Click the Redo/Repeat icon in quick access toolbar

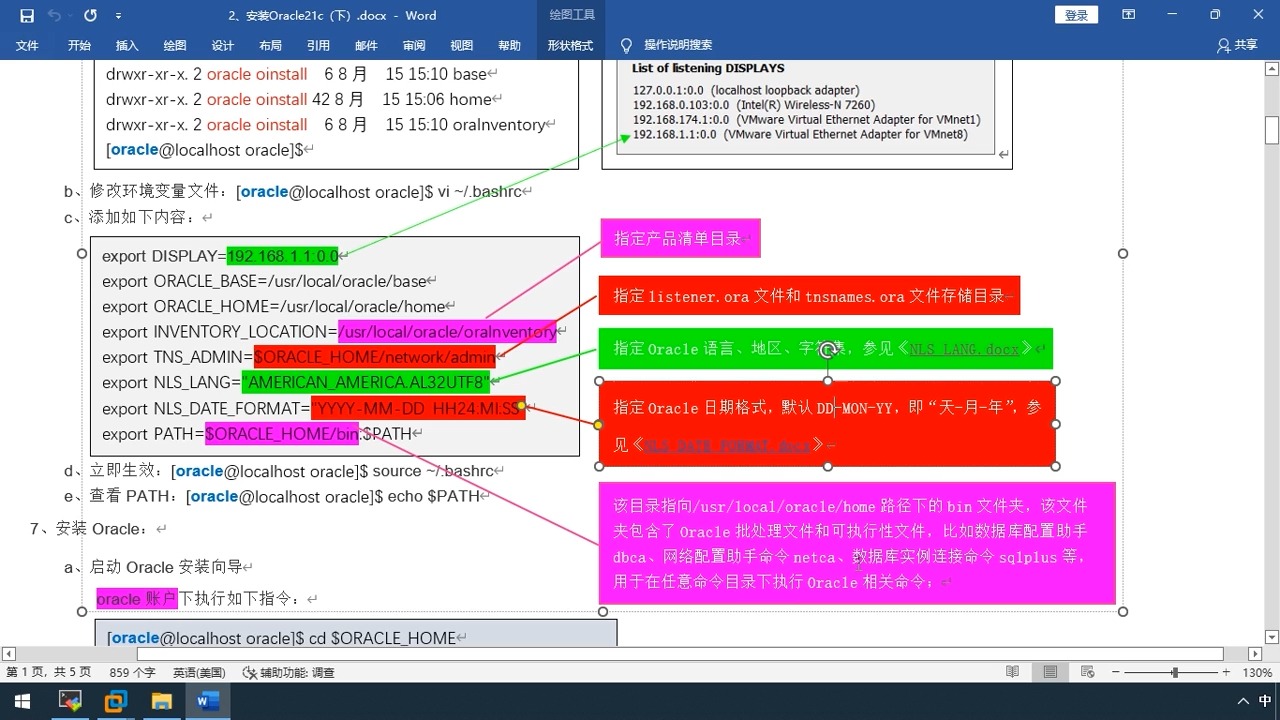point(90,15)
